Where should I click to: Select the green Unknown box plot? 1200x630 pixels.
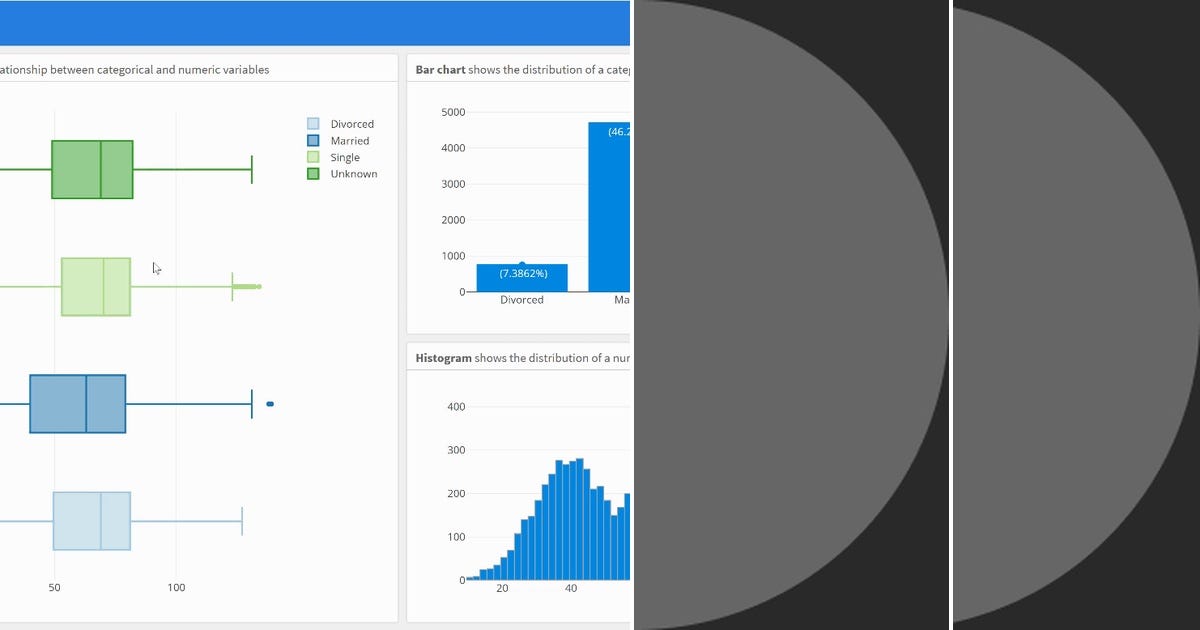click(92, 168)
